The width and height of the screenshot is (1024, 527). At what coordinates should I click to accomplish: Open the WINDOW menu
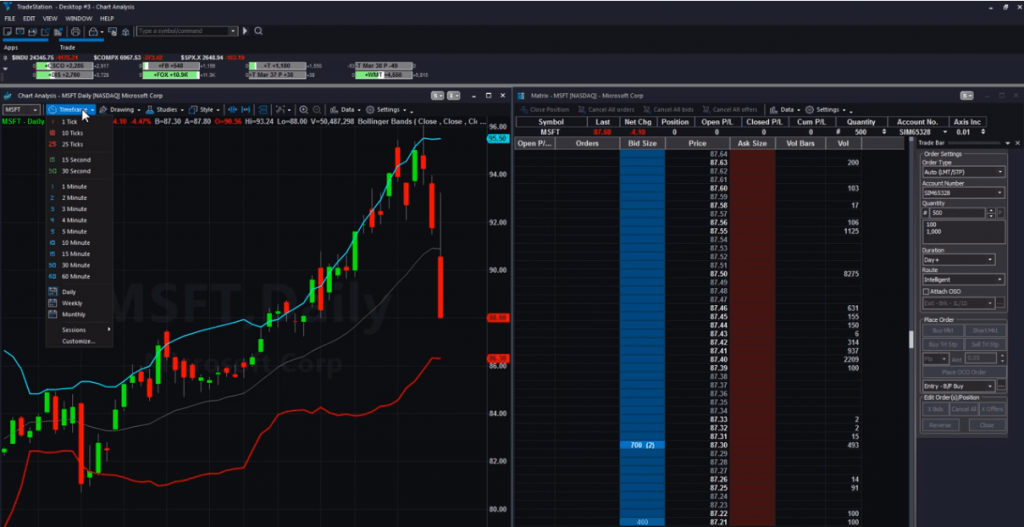[78, 19]
